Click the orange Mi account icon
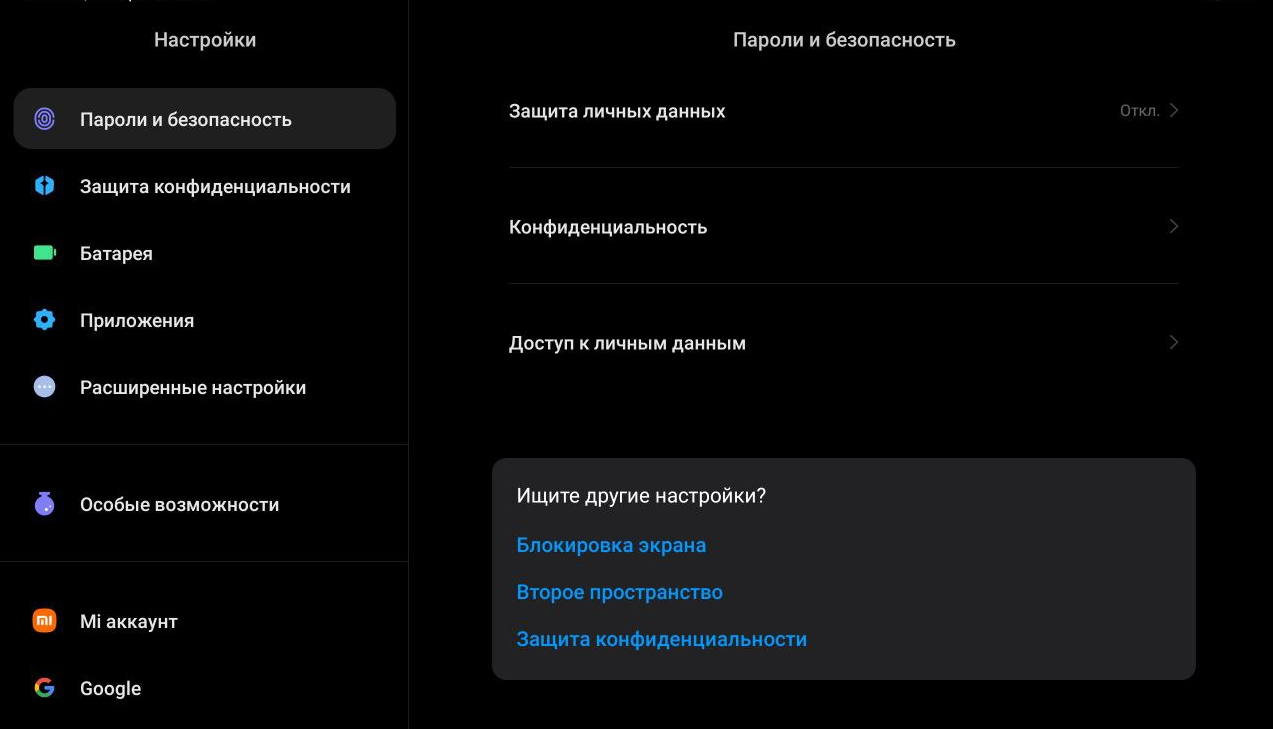The width and height of the screenshot is (1273, 729). pyautogui.click(x=45, y=621)
